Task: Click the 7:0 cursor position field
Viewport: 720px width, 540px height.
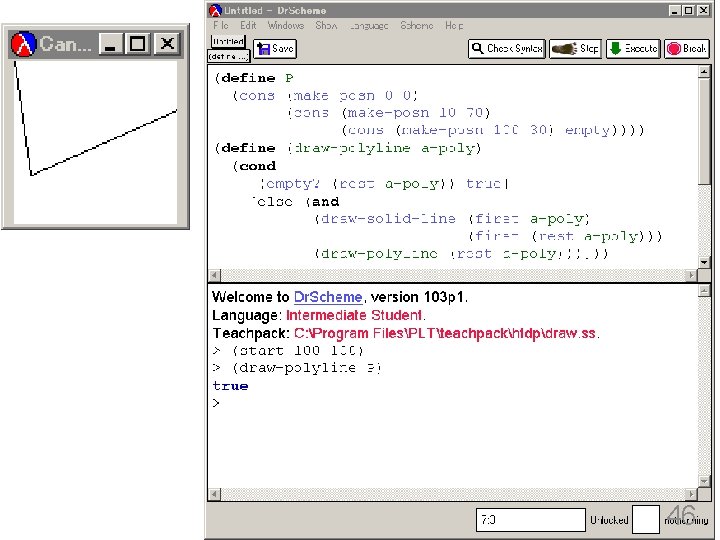Action: tap(530, 520)
